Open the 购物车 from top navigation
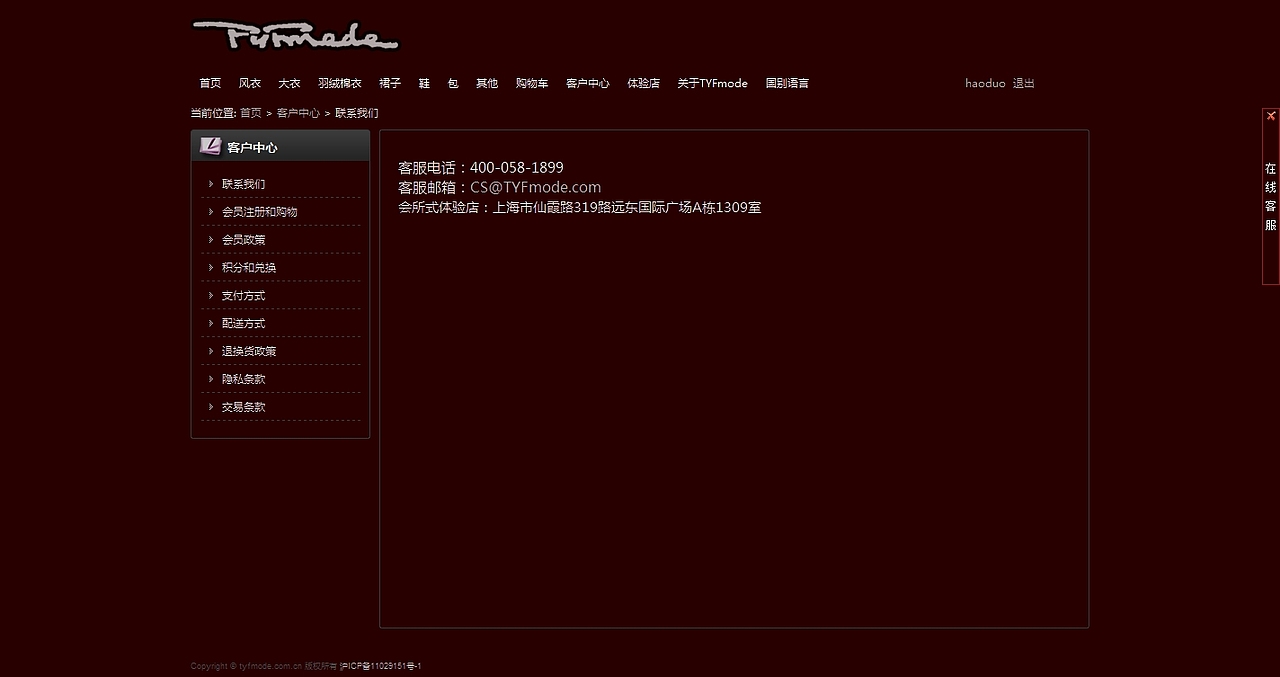Image resolution: width=1280 pixels, height=677 pixels. tap(531, 83)
